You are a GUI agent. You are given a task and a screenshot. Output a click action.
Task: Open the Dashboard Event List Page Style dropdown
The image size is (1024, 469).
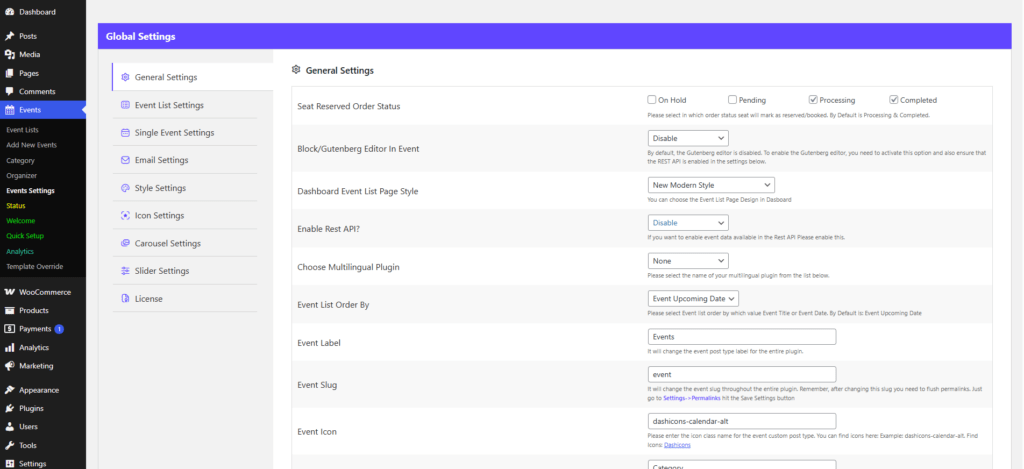coord(712,185)
